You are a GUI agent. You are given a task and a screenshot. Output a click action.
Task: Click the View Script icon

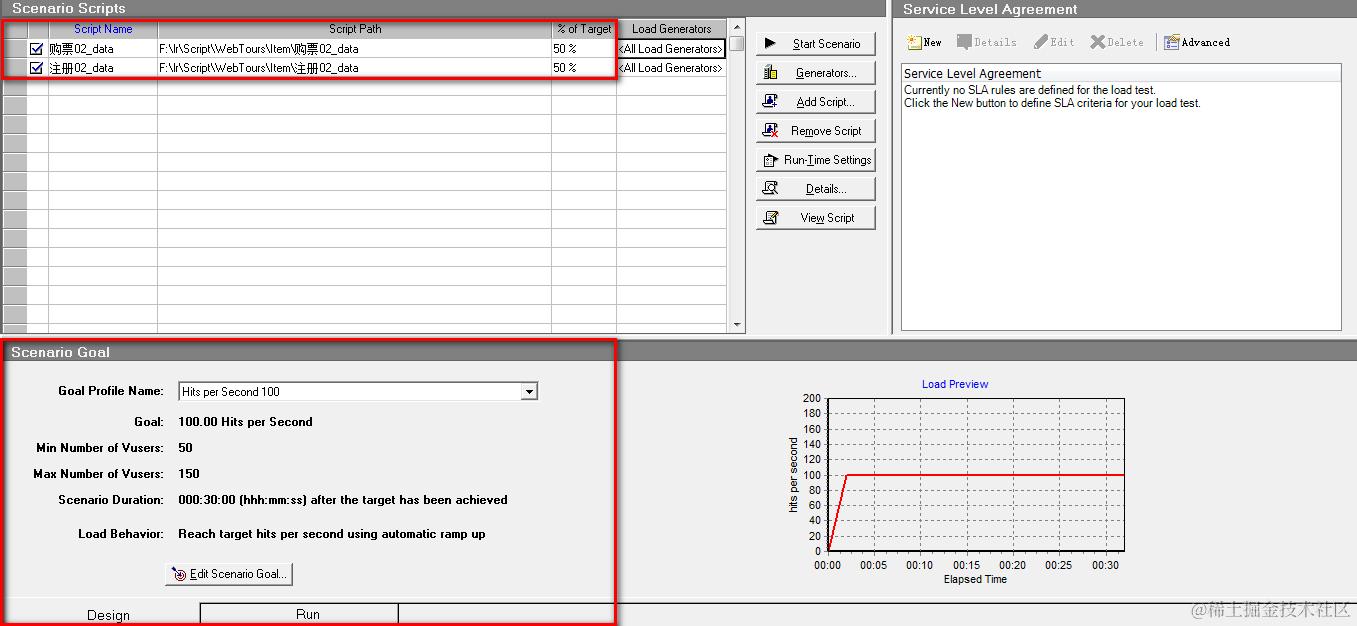770,217
